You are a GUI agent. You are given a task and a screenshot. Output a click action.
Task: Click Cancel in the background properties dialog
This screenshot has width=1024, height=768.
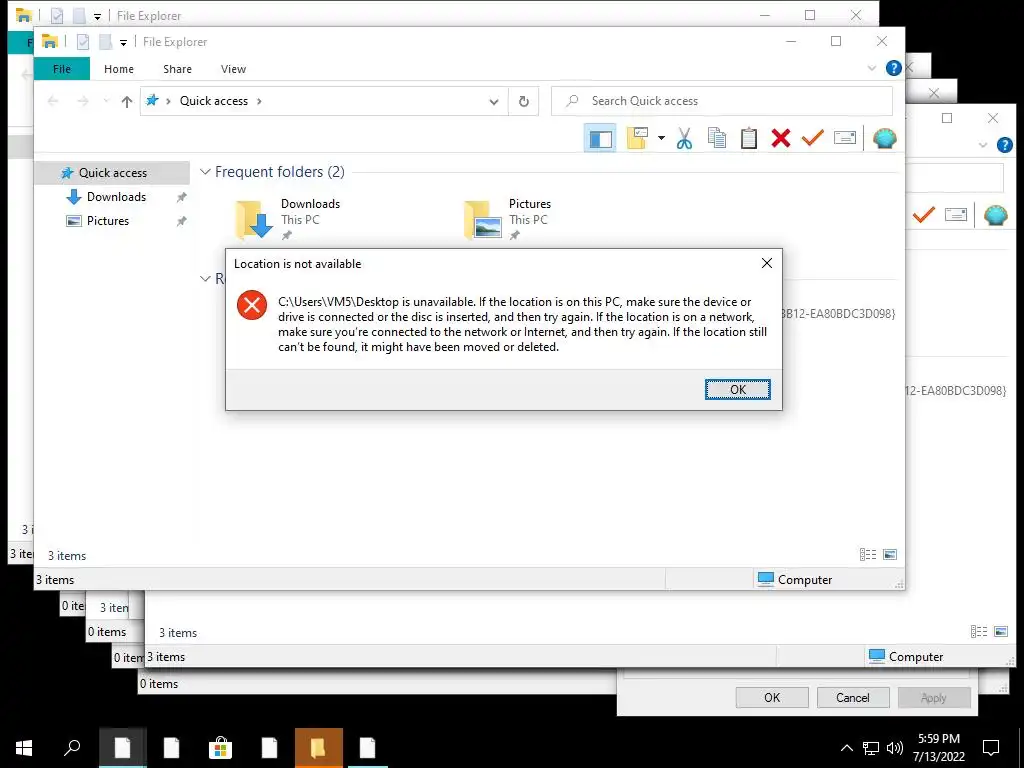tap(852, 697)
